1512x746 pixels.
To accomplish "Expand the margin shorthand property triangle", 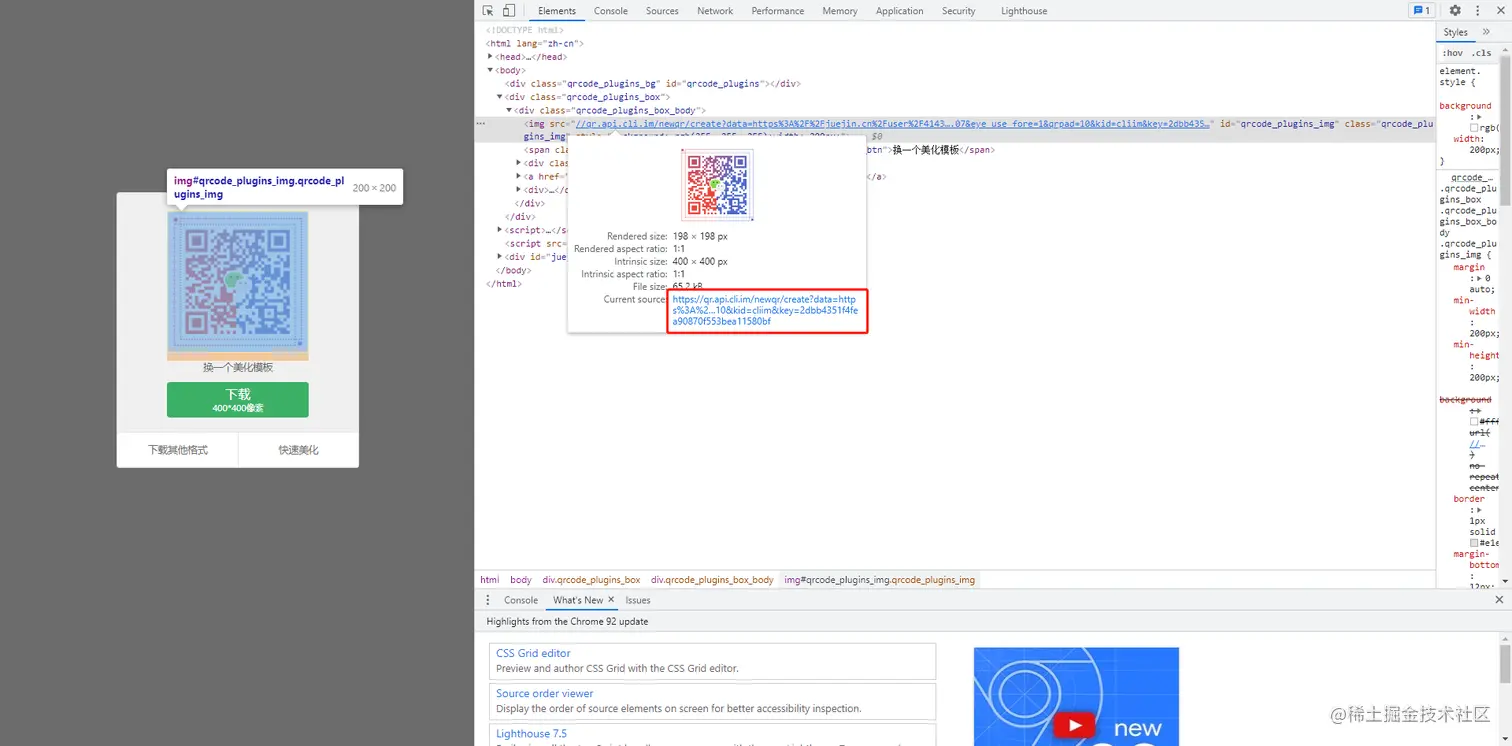I will click(1478, 278).
